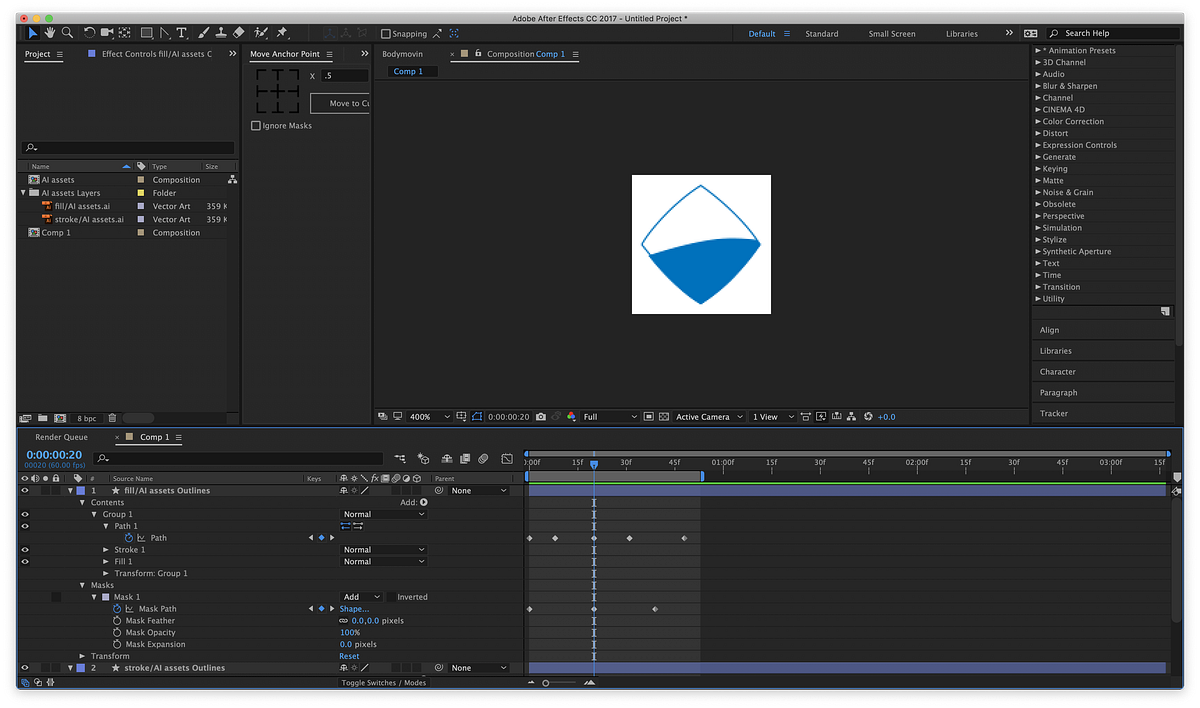The height and width of the screenshot is (708, 1200).
Task: Open Mask 1 mode Add dropdown
Action: pos(362,597)
